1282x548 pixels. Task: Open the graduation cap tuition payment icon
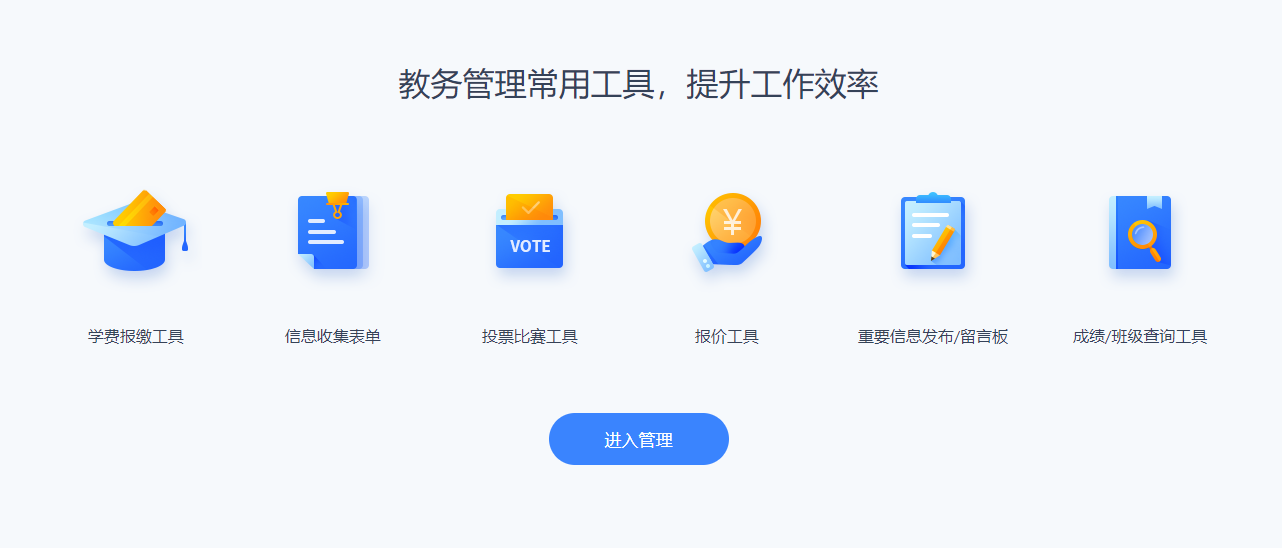[135, 231]
